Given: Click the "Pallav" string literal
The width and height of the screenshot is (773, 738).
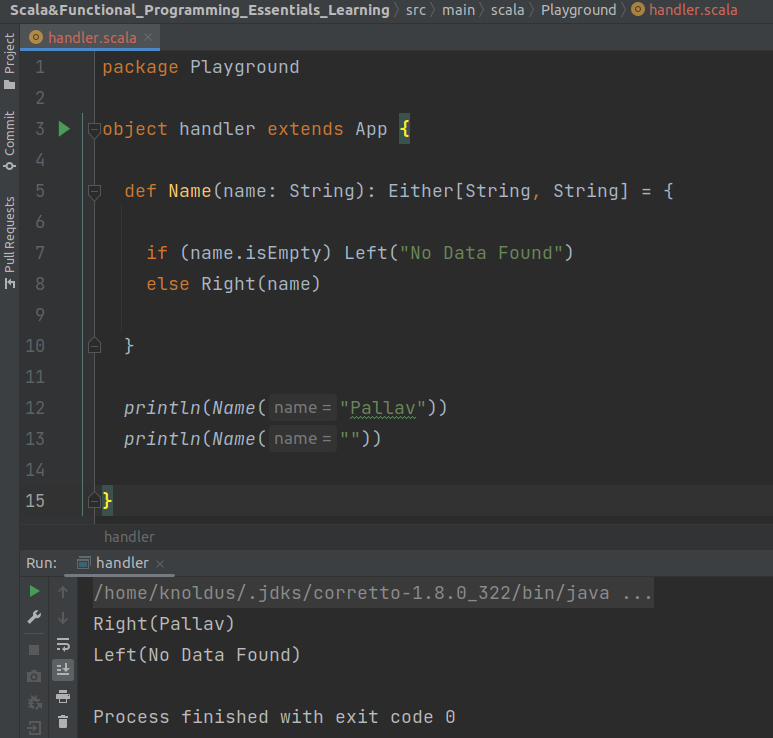Looking at the screenshot, I should point(383,408).
